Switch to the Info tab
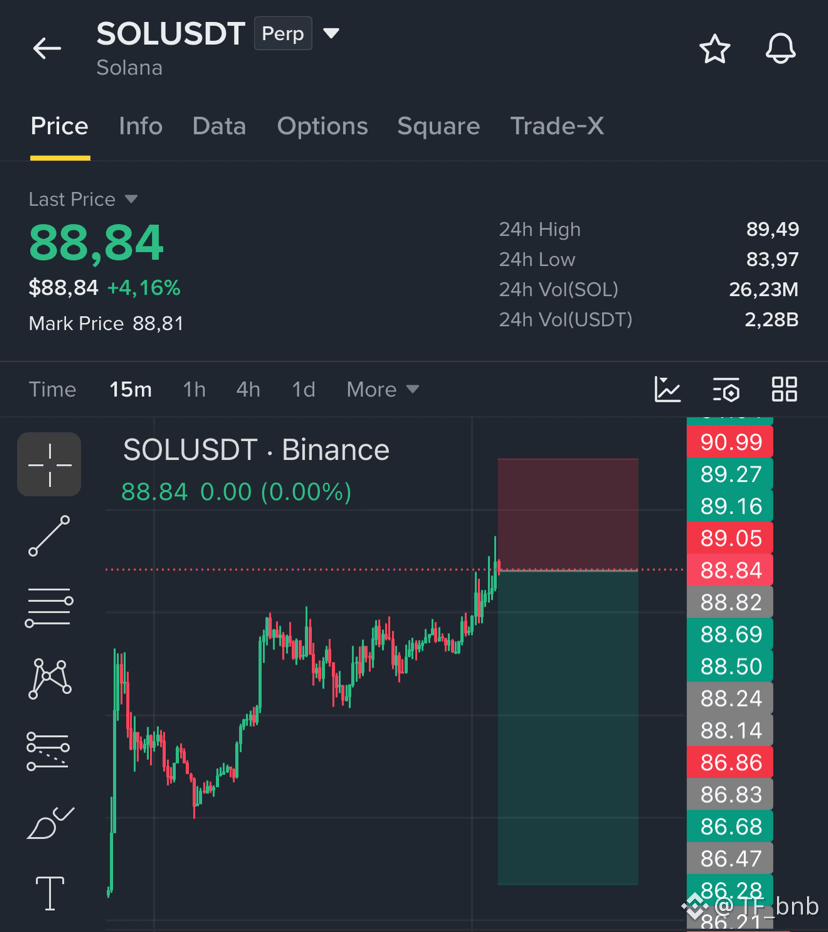 (x=140, y=126)
